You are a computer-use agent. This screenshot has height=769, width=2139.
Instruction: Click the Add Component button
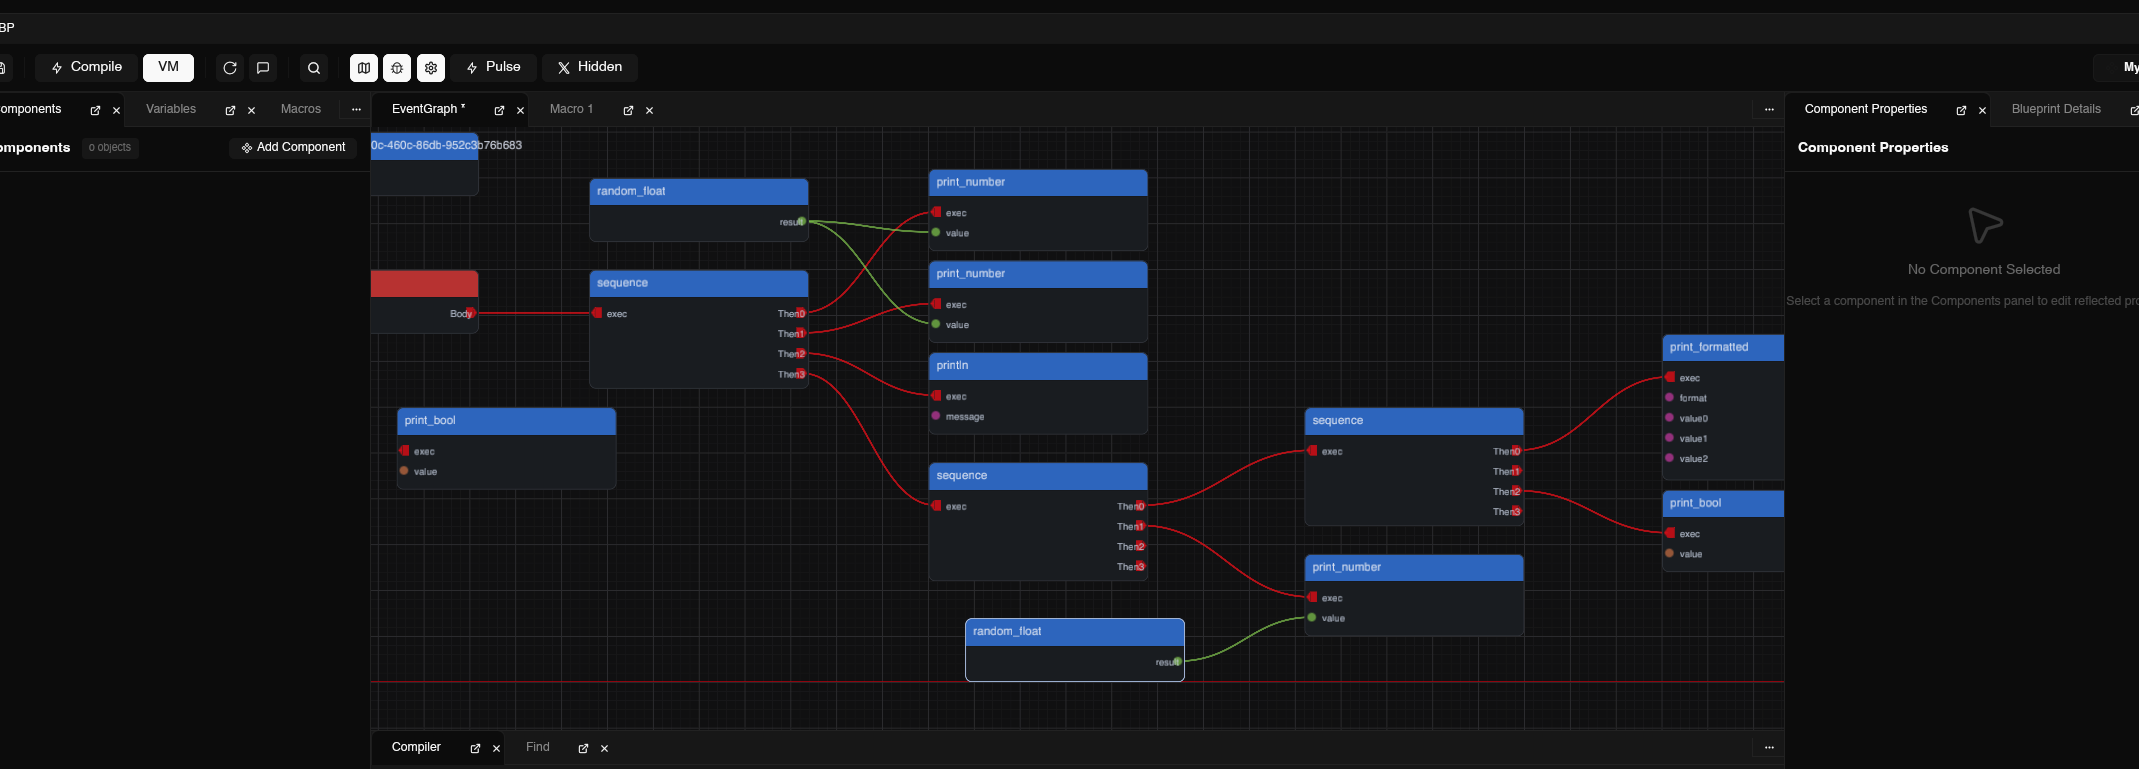click(293, 147)
